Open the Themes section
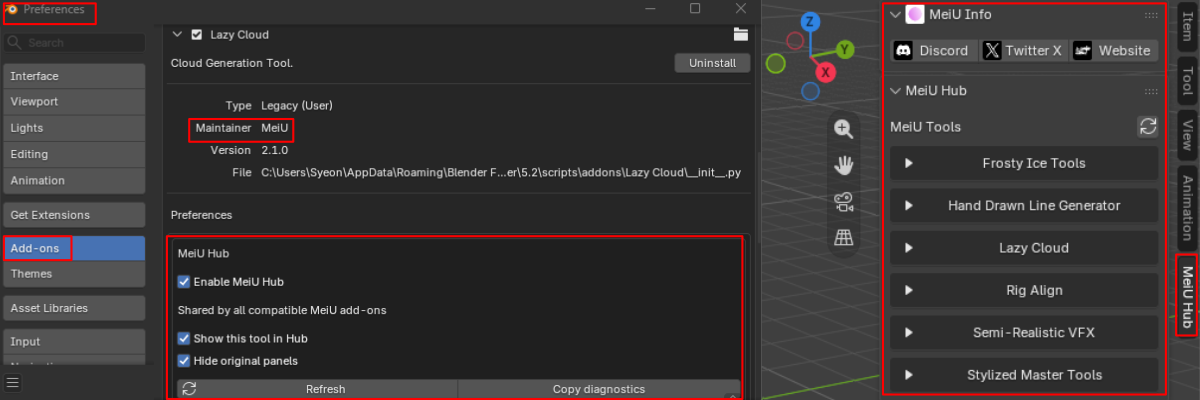 pyautogui.click(x=77, y=274)
